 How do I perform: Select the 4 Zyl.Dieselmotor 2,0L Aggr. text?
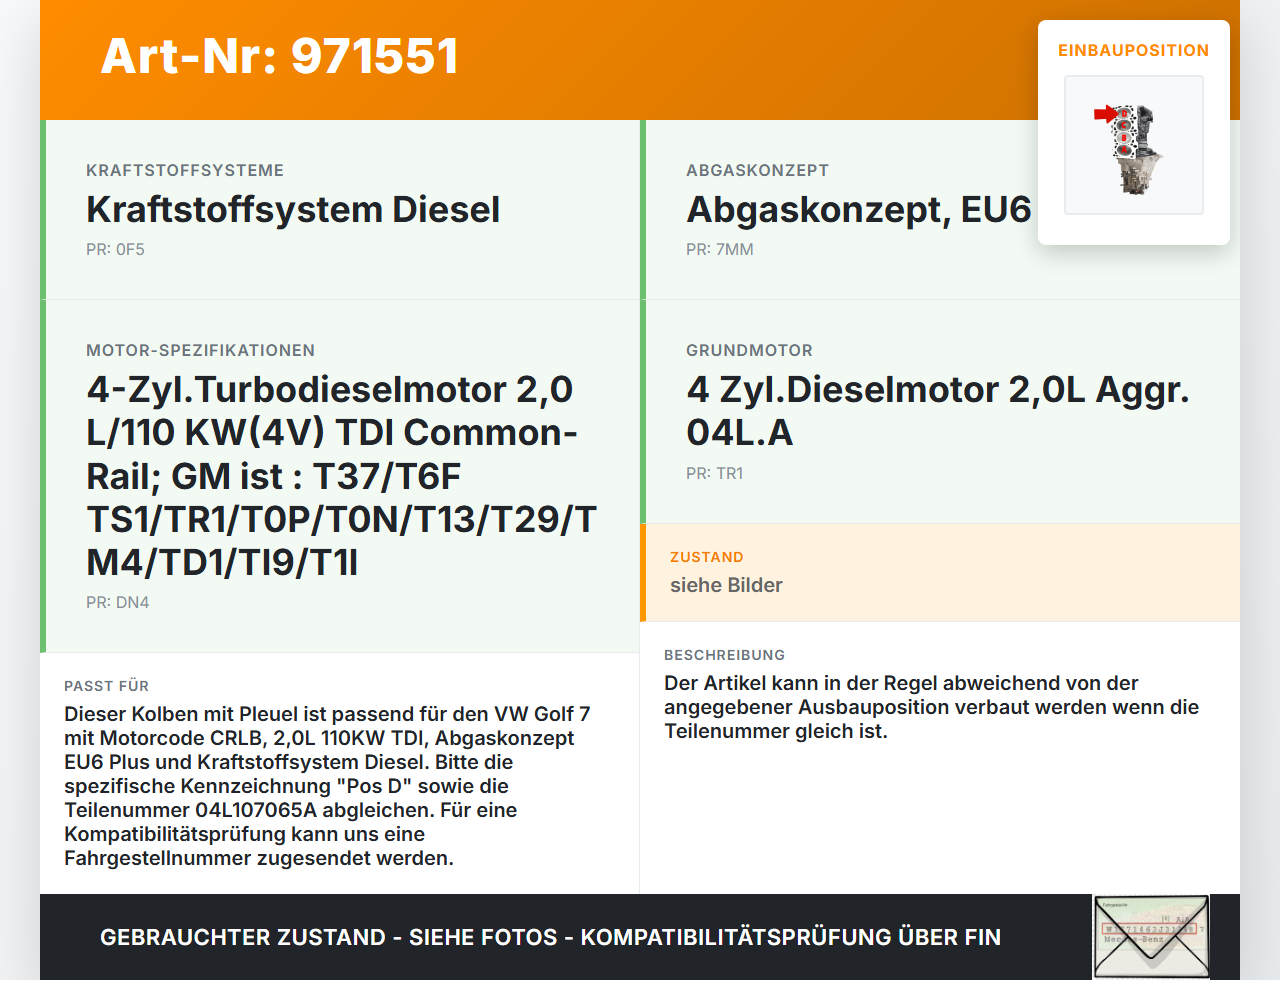(938, 411)
